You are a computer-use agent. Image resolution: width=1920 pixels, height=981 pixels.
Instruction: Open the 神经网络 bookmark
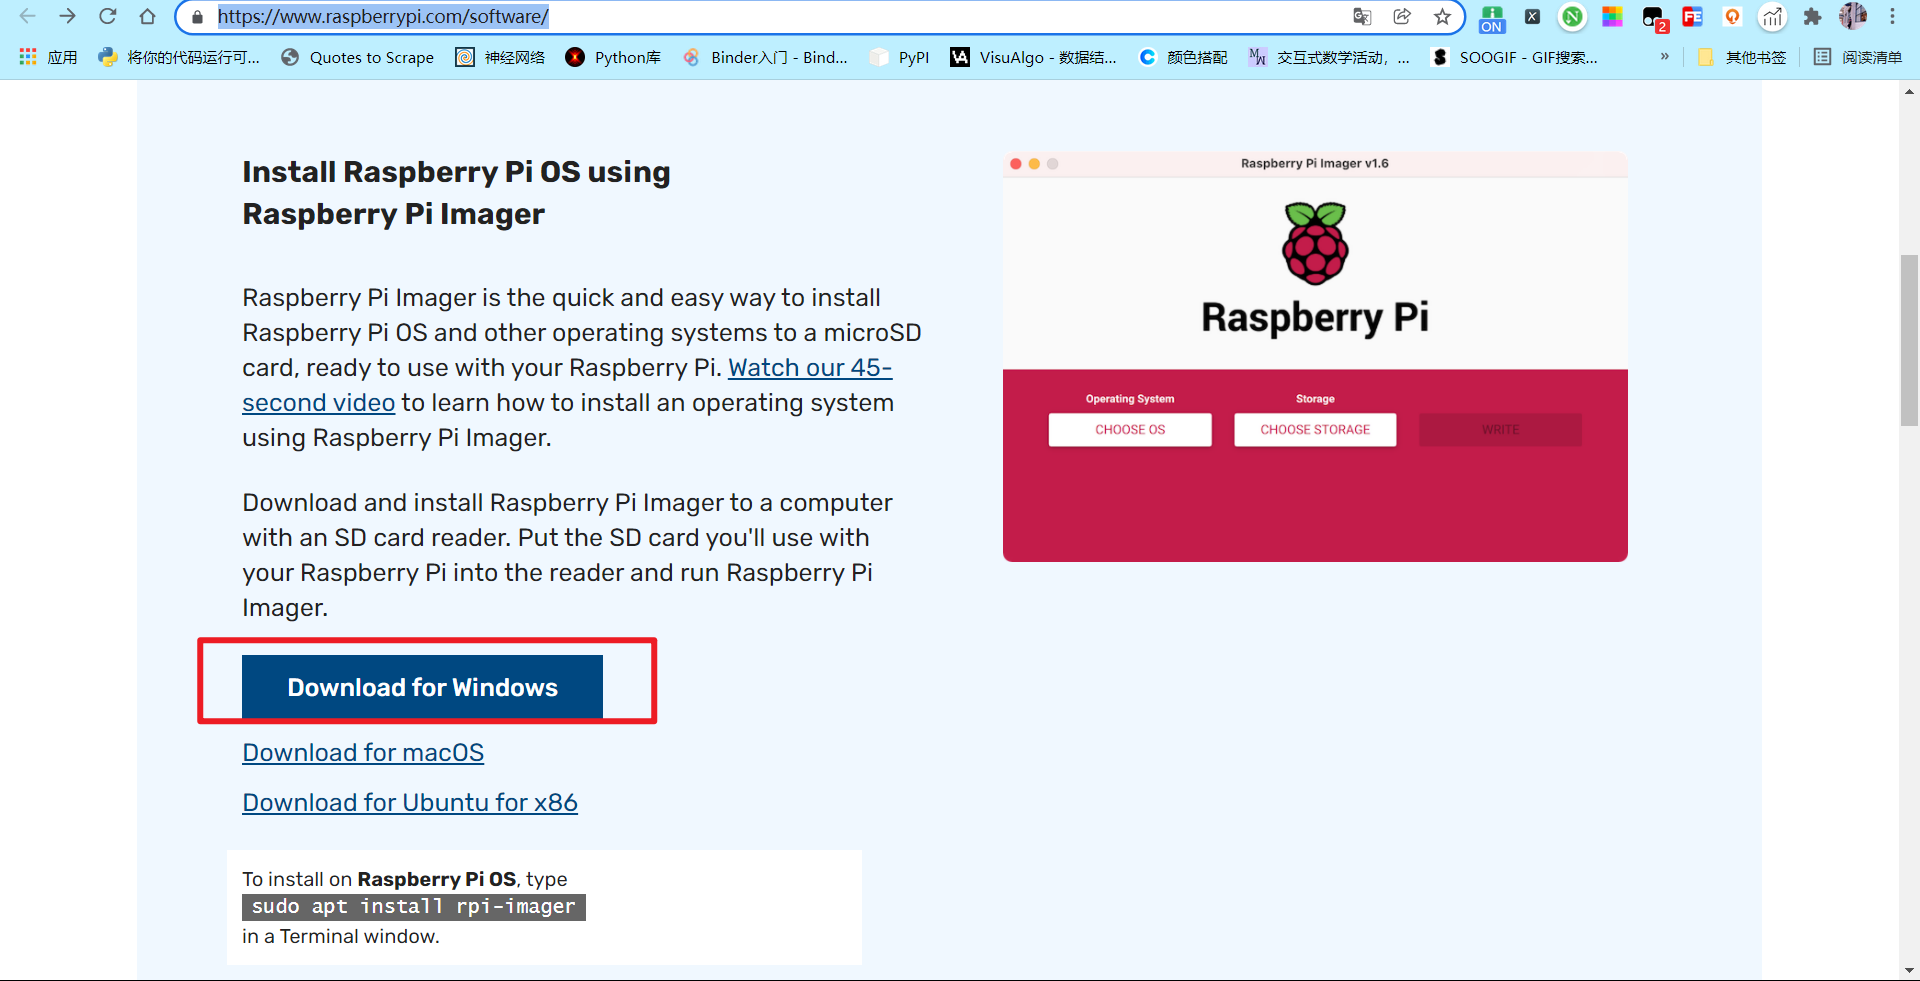(500, 57)
